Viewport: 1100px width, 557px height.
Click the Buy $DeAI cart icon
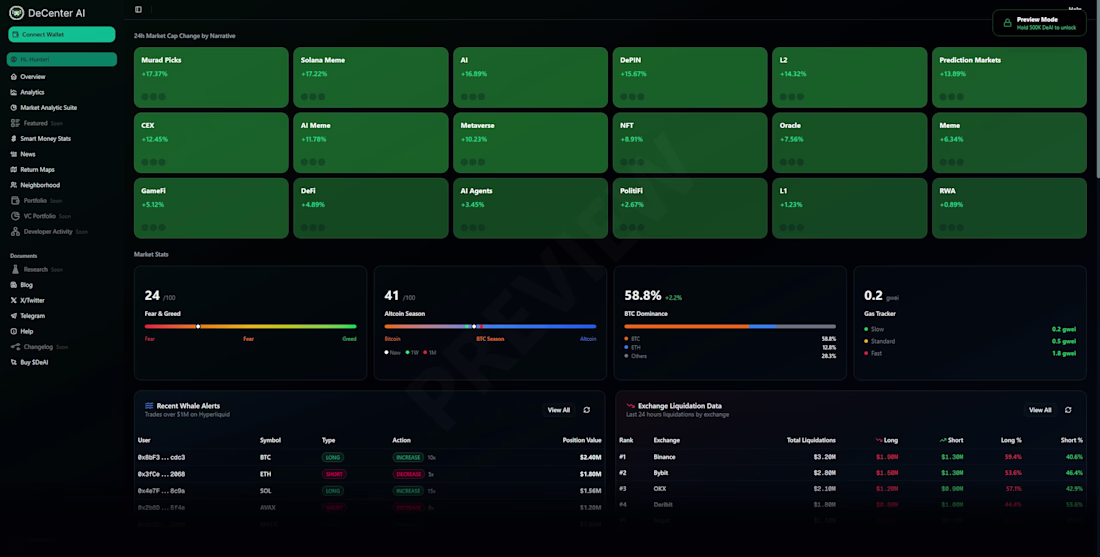(x=13, y=362)
